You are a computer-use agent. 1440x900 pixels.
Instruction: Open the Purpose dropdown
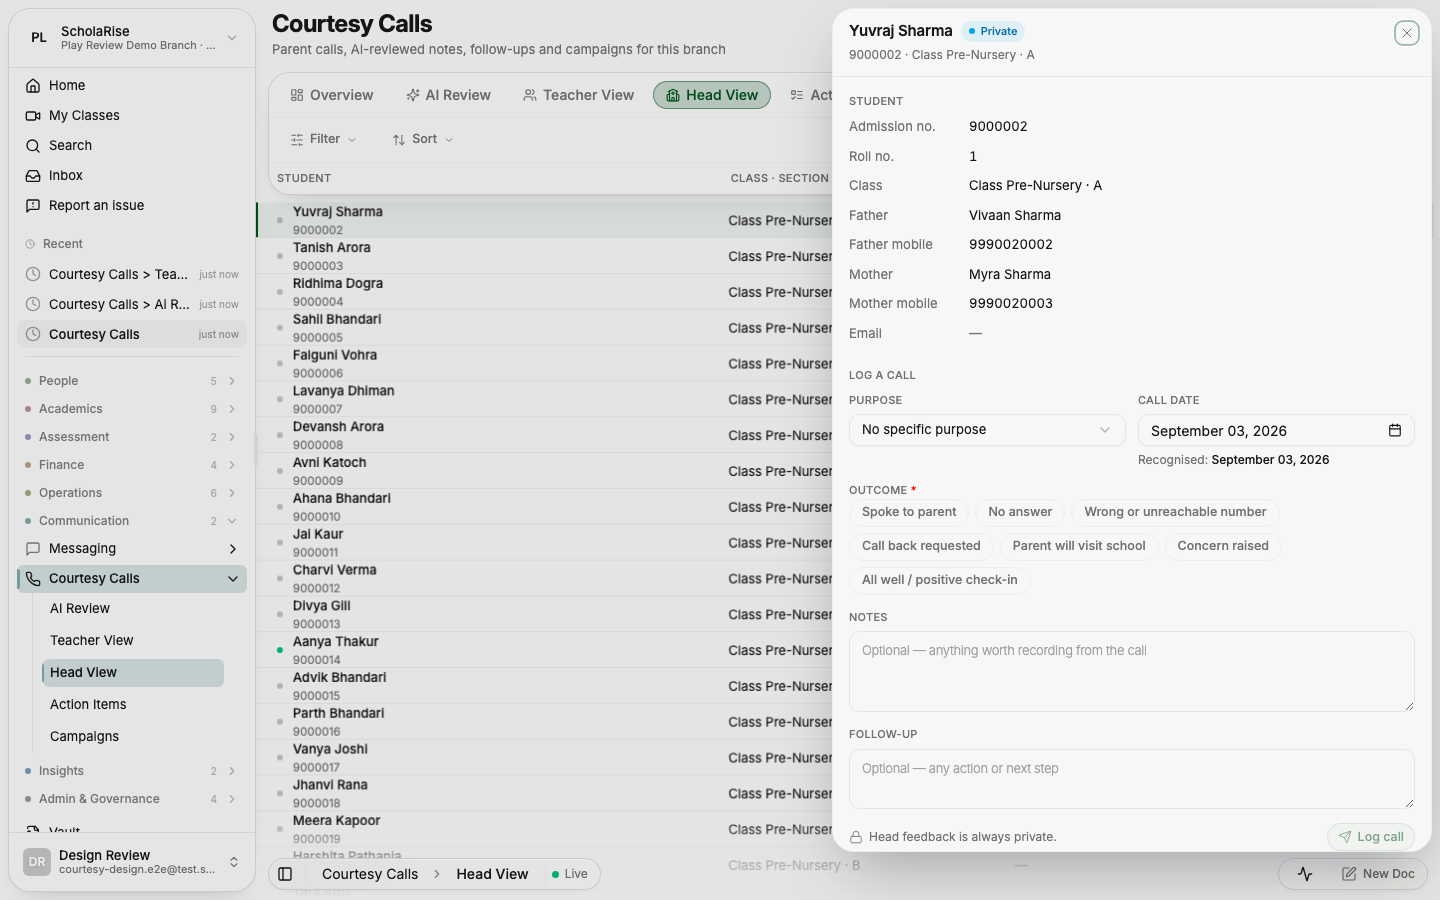click(x=987, y=430)
